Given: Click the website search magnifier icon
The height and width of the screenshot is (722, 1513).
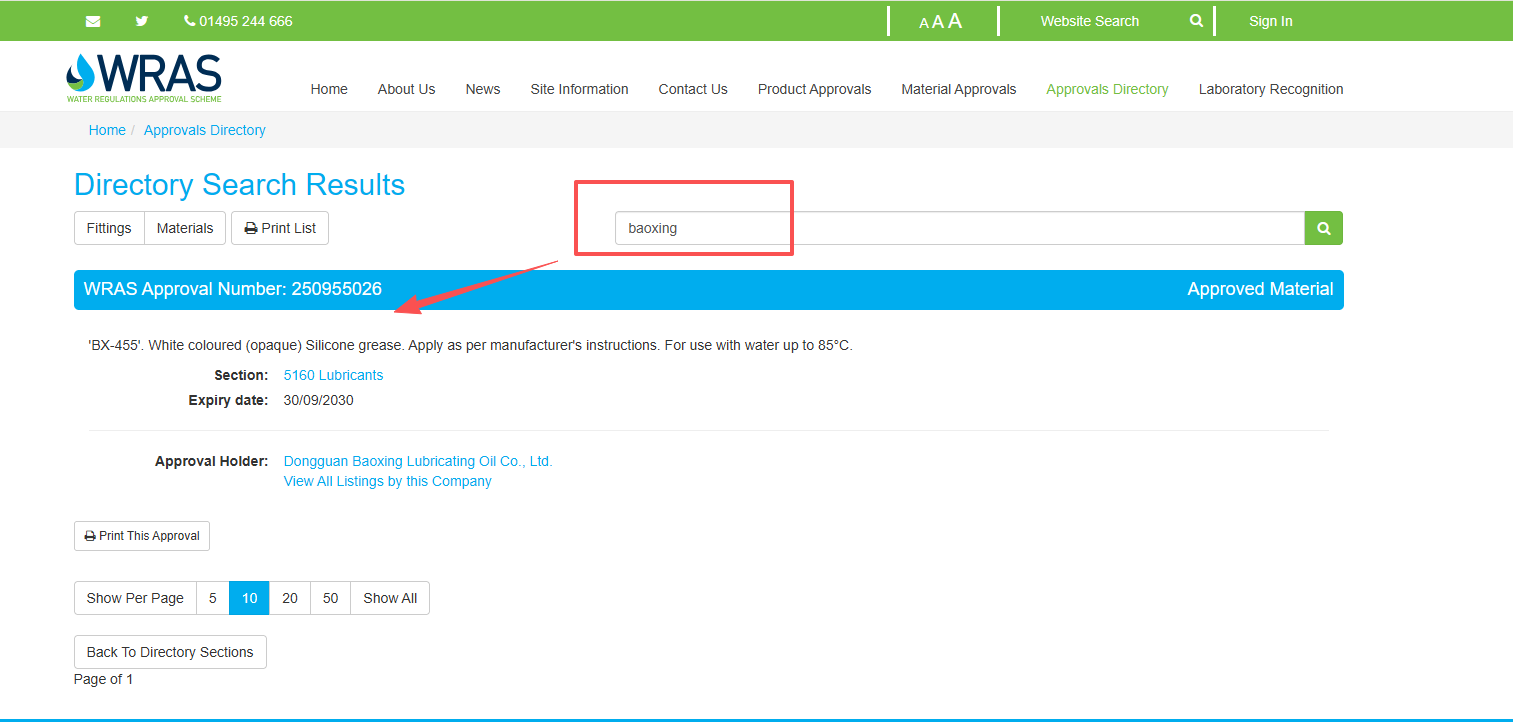Looking at the screenshot, I should pos(1196,21).
